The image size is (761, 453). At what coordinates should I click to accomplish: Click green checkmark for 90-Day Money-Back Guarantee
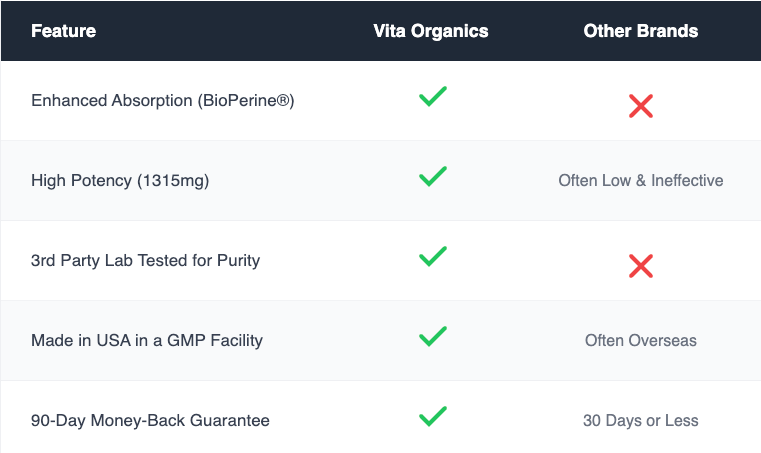pyautogui.click(x=432, y=416)
